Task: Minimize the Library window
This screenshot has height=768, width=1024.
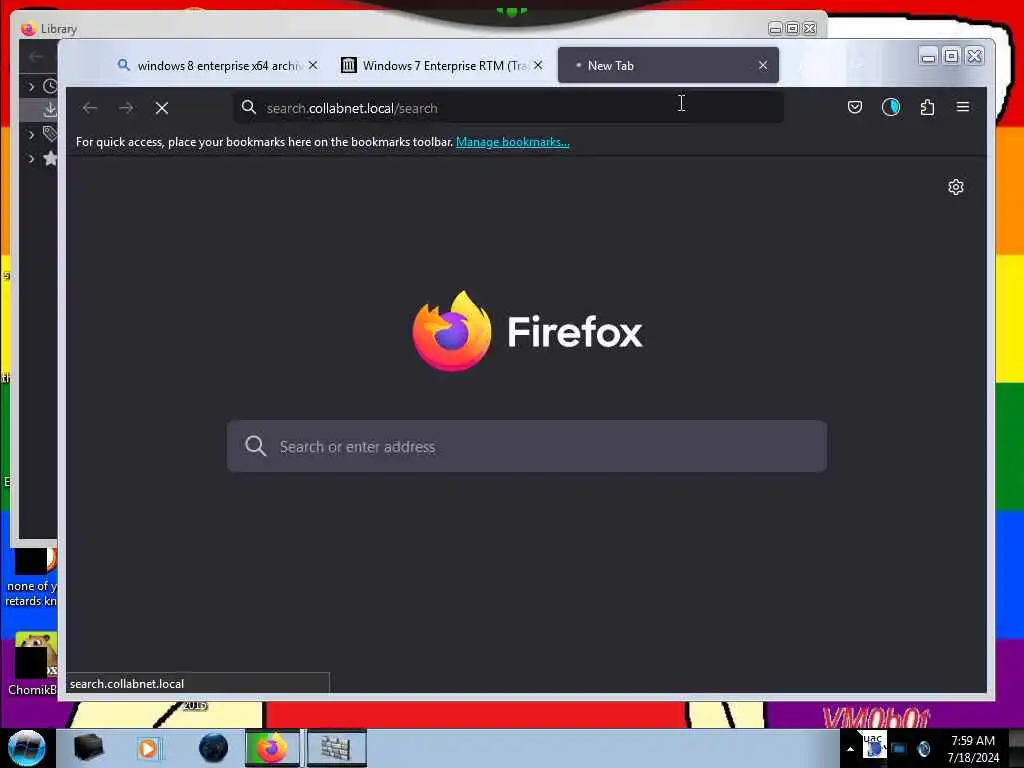Action: [775, 29]
